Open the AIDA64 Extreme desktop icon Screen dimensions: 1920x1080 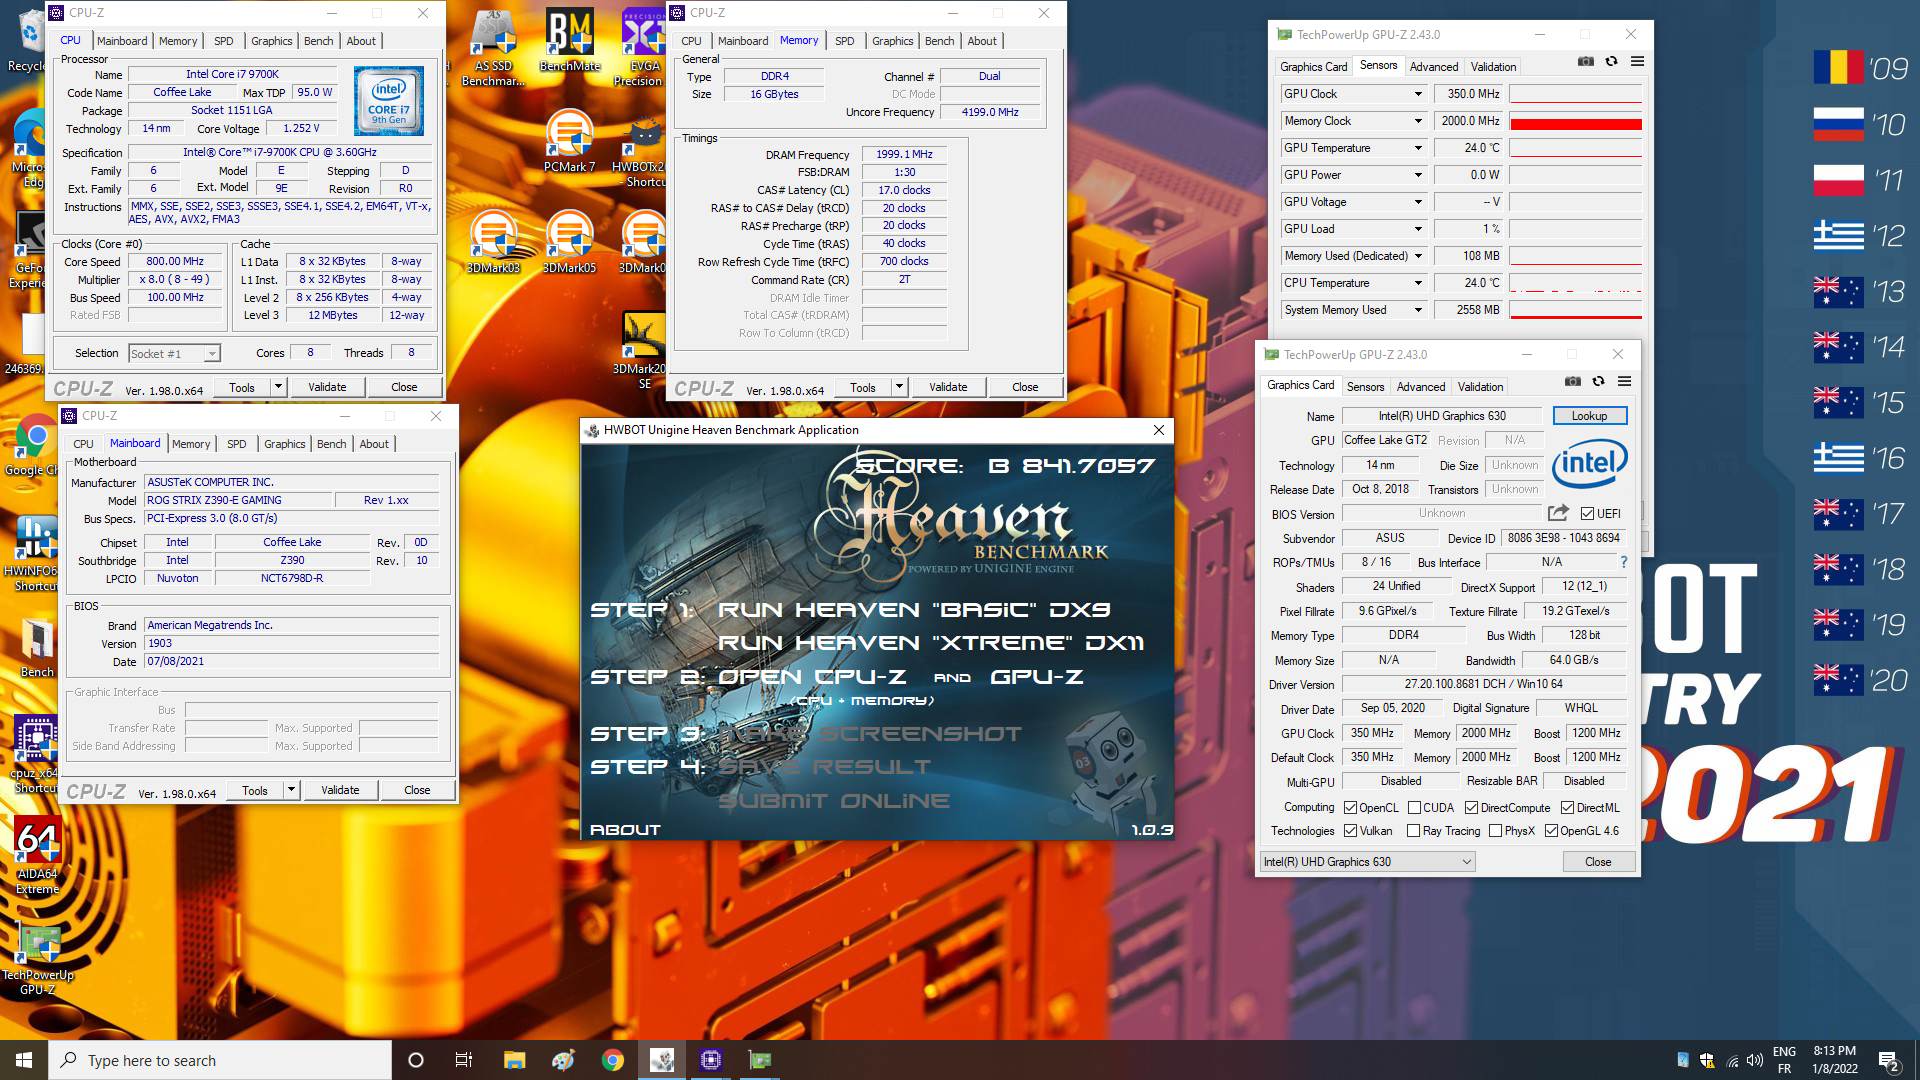click(38, 856)
